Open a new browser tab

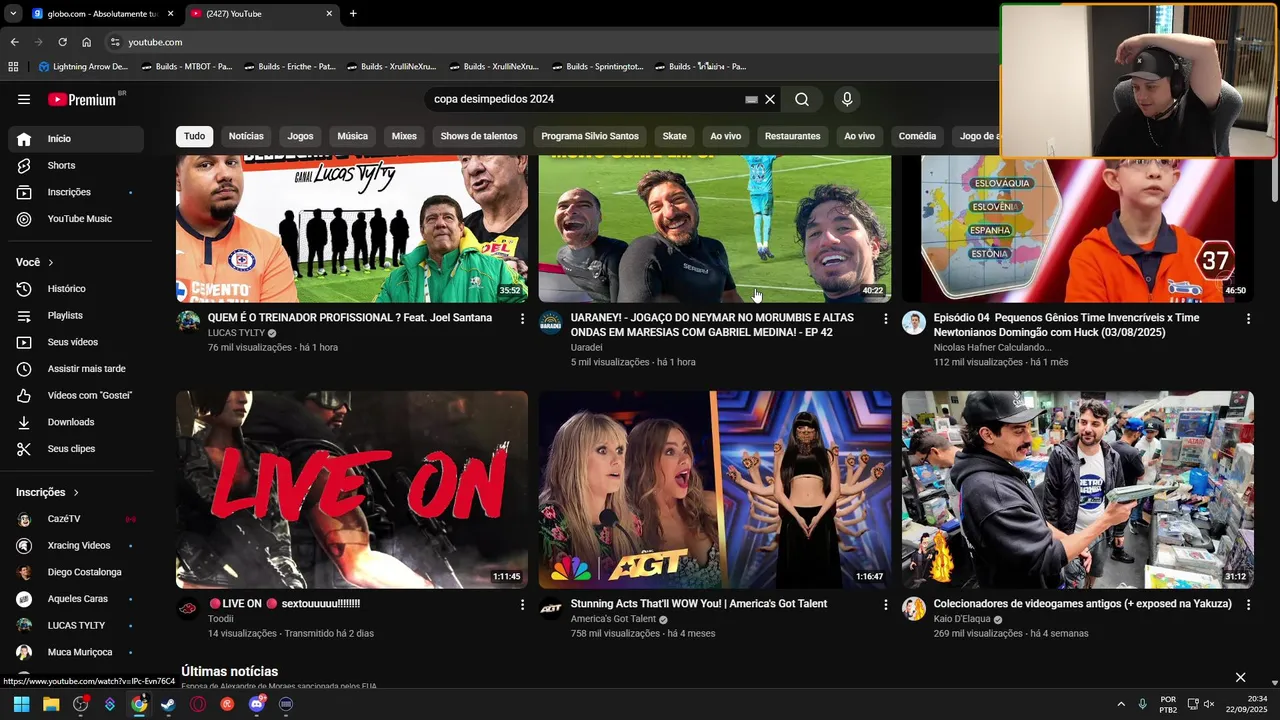click(353, 14)
